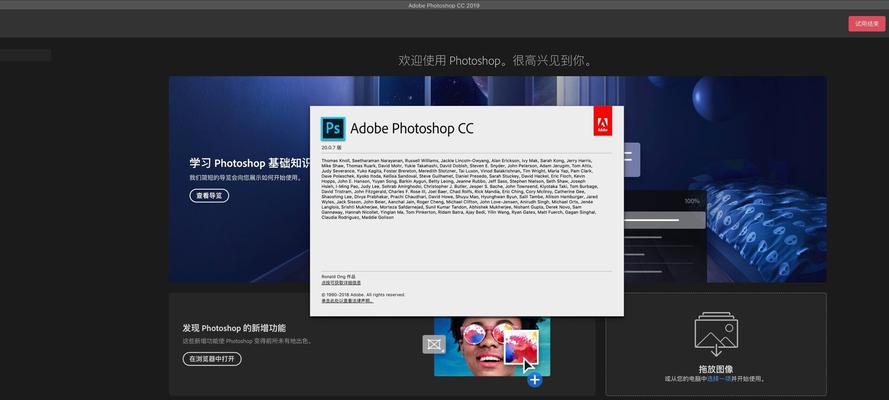Click the blue plus icon on the feature thumbnail
Viewport: 889px width, 400px height.
point(534,380)
